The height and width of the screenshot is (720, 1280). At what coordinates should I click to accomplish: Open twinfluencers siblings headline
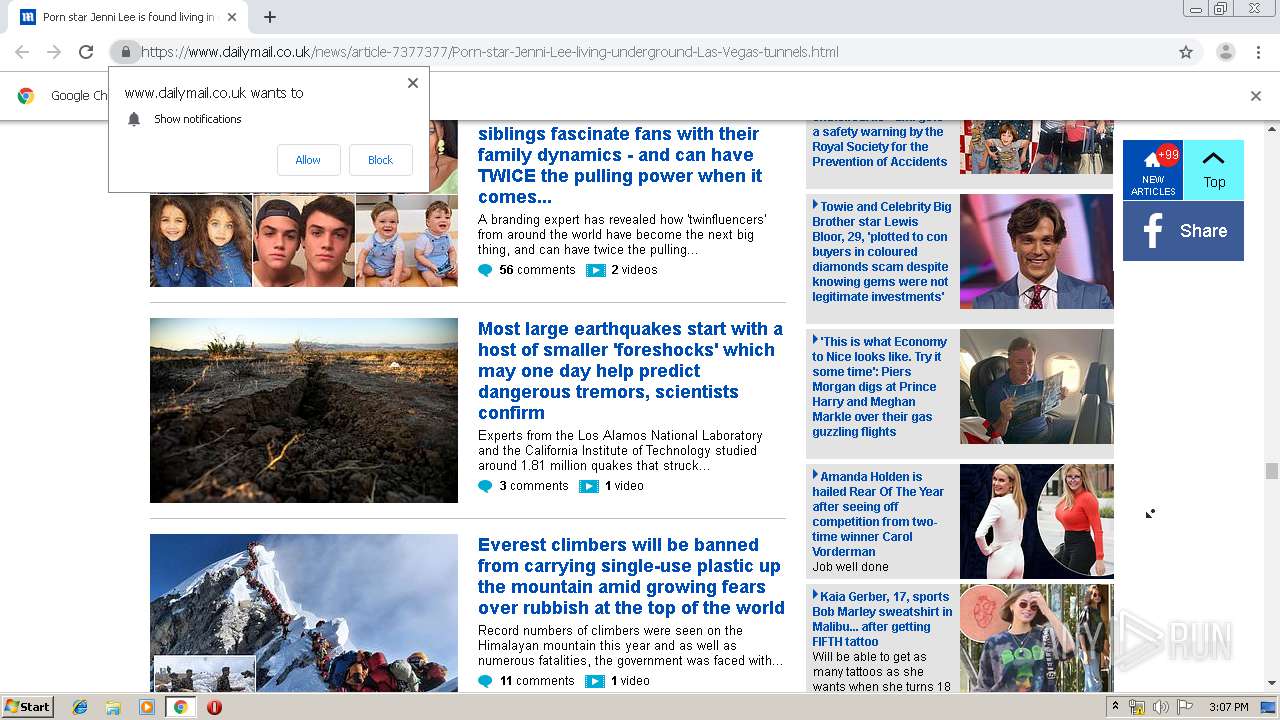(x=620, y=165)
